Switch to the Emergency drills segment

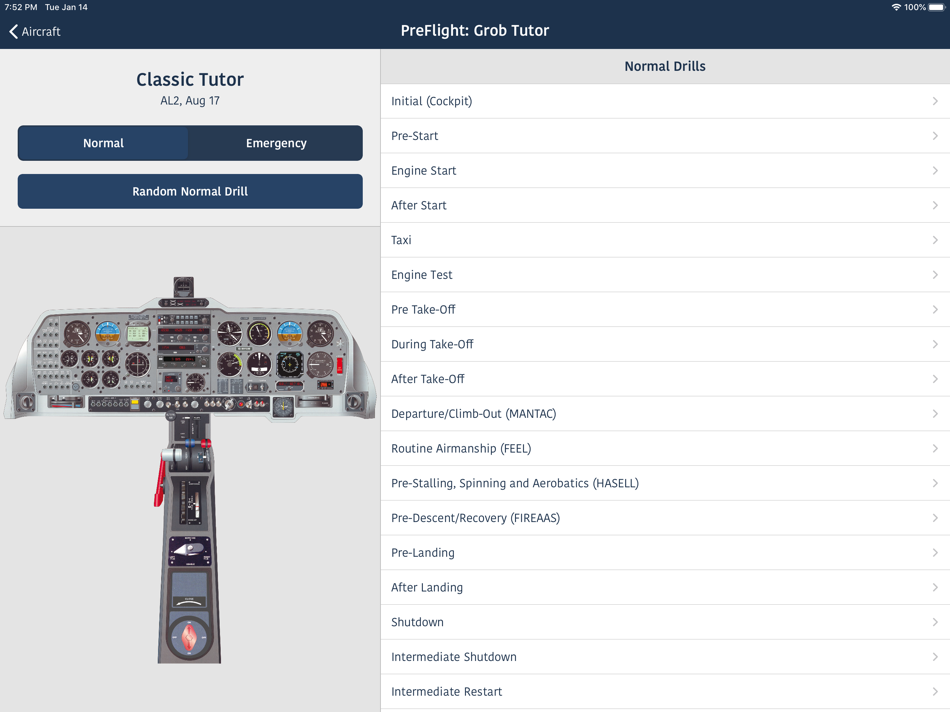pyautogui.click(x=276, y=143)
